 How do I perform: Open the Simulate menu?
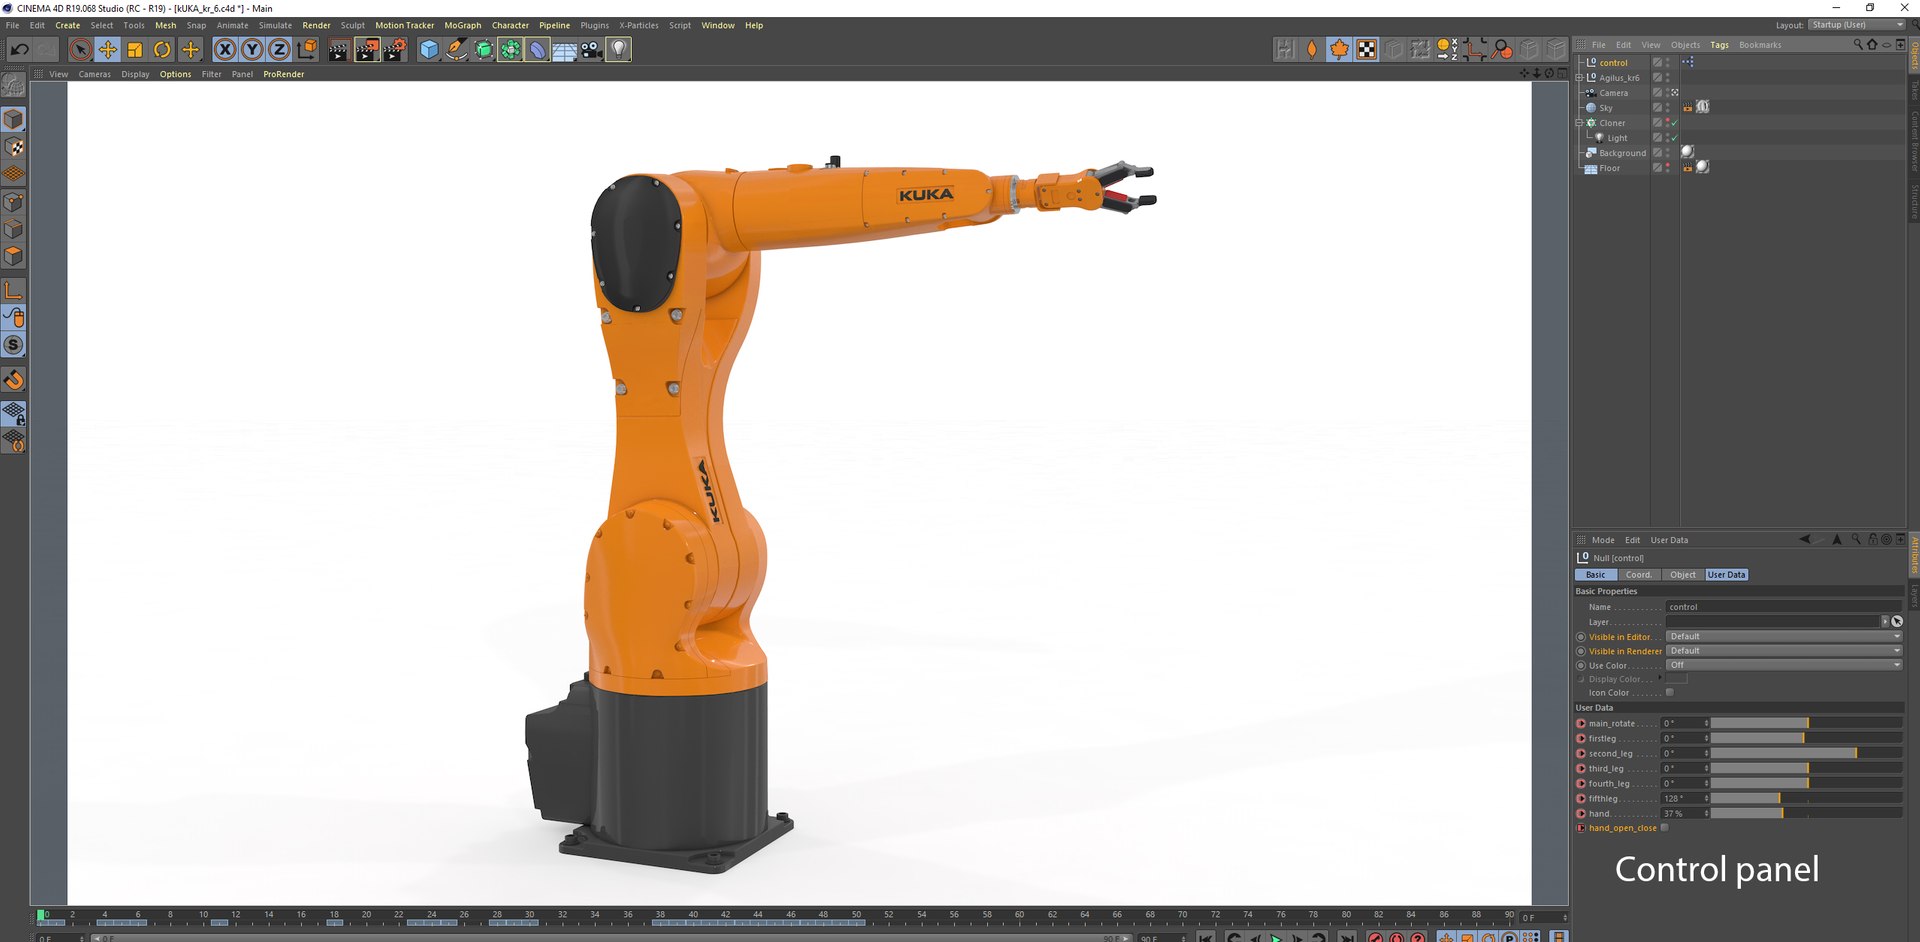[x=275, y=25]
